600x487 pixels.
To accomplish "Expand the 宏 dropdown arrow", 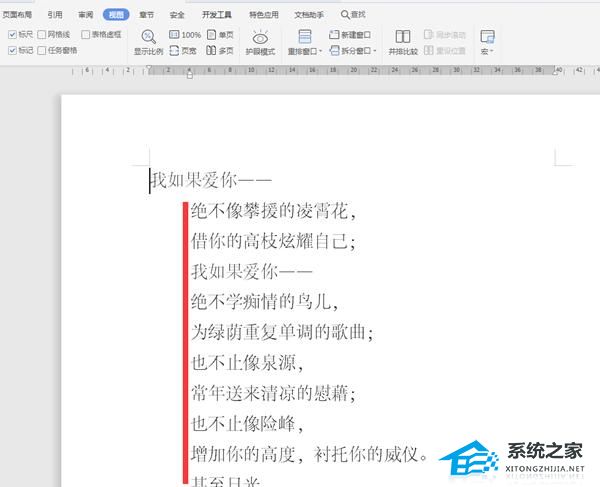I will [x=492, y=51].
